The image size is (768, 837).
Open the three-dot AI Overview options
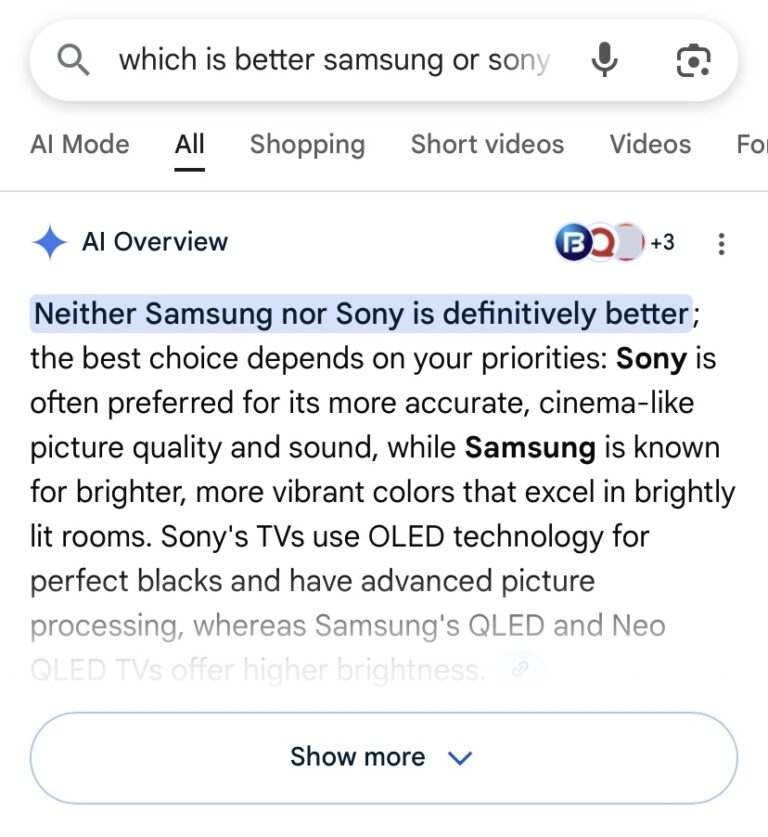pyautogui.click(x=721, y=243)
